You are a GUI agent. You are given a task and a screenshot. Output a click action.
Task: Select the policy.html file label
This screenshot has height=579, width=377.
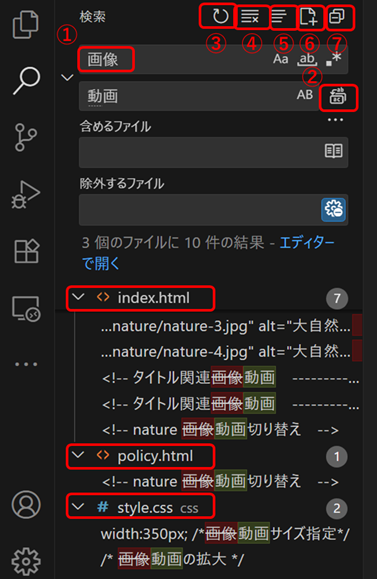point(155,456)
